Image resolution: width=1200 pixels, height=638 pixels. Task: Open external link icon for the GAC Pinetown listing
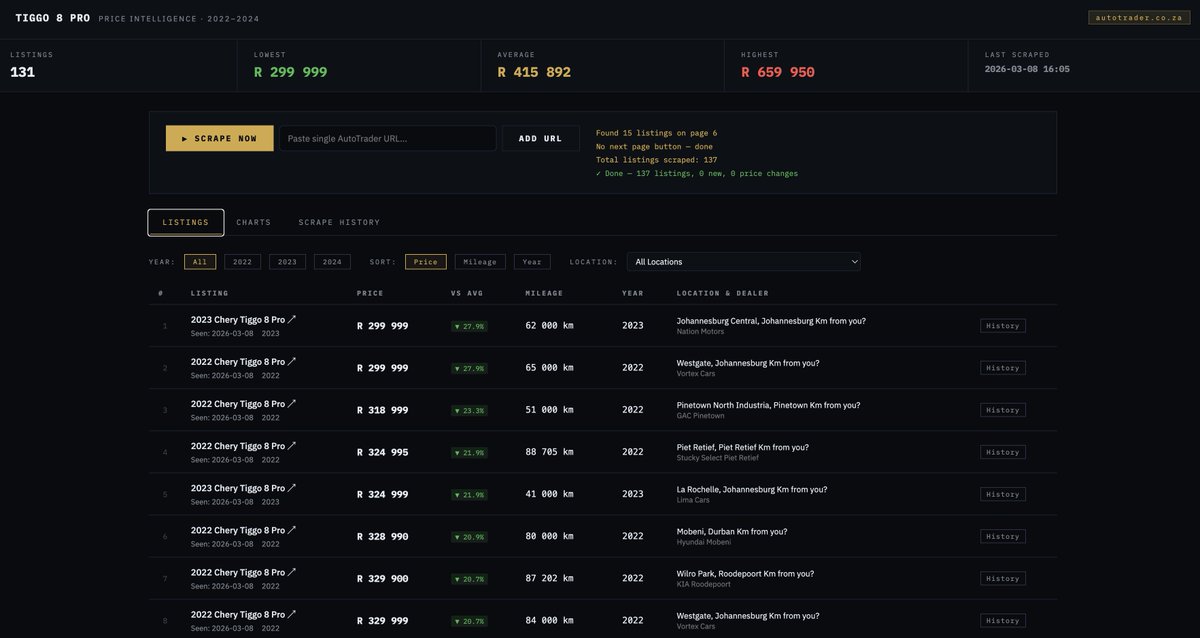tap(292, 404)
